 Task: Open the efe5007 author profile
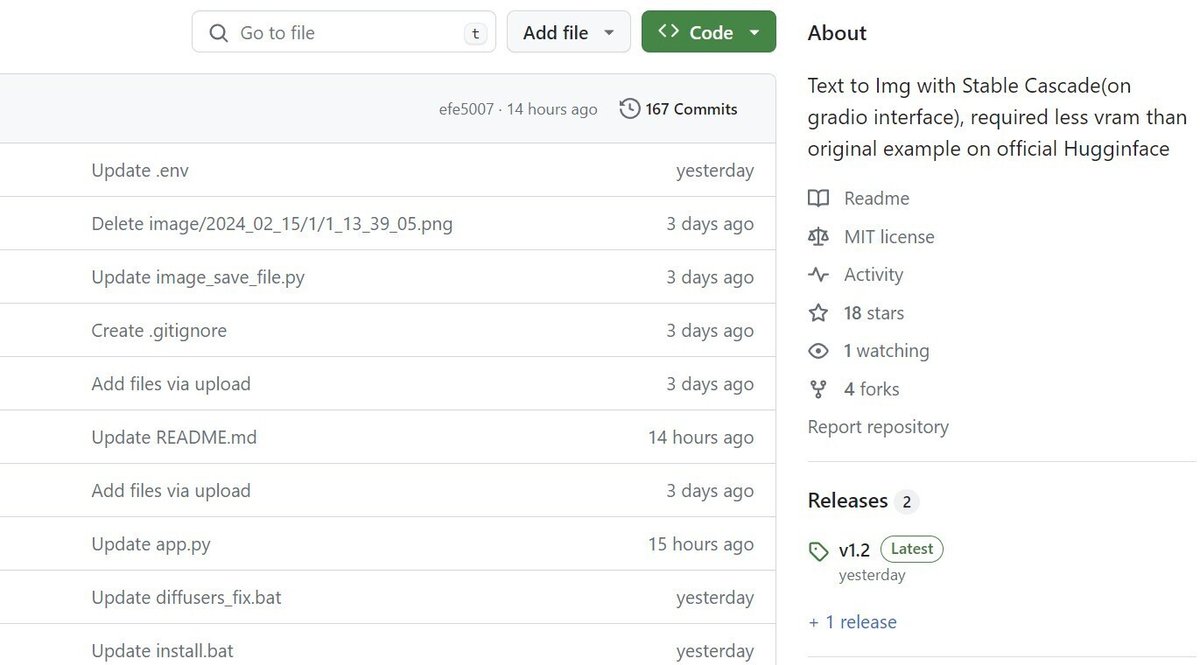[466, 110]
